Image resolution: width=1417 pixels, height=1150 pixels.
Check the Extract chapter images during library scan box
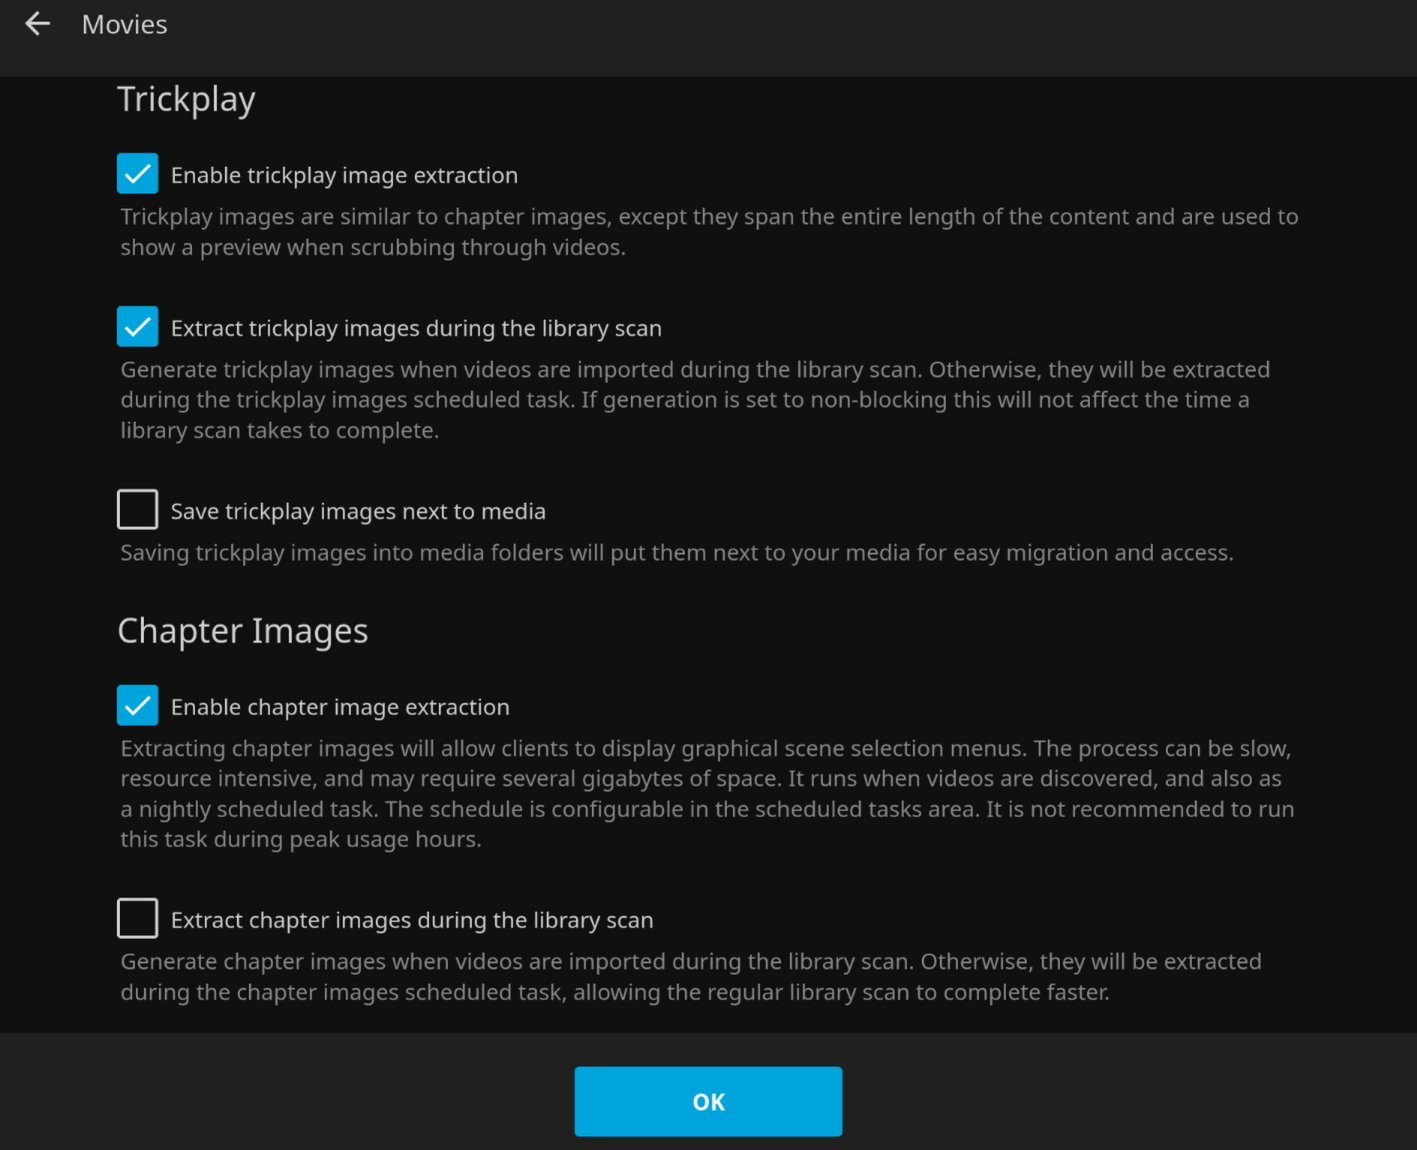(x=137, y=919)
